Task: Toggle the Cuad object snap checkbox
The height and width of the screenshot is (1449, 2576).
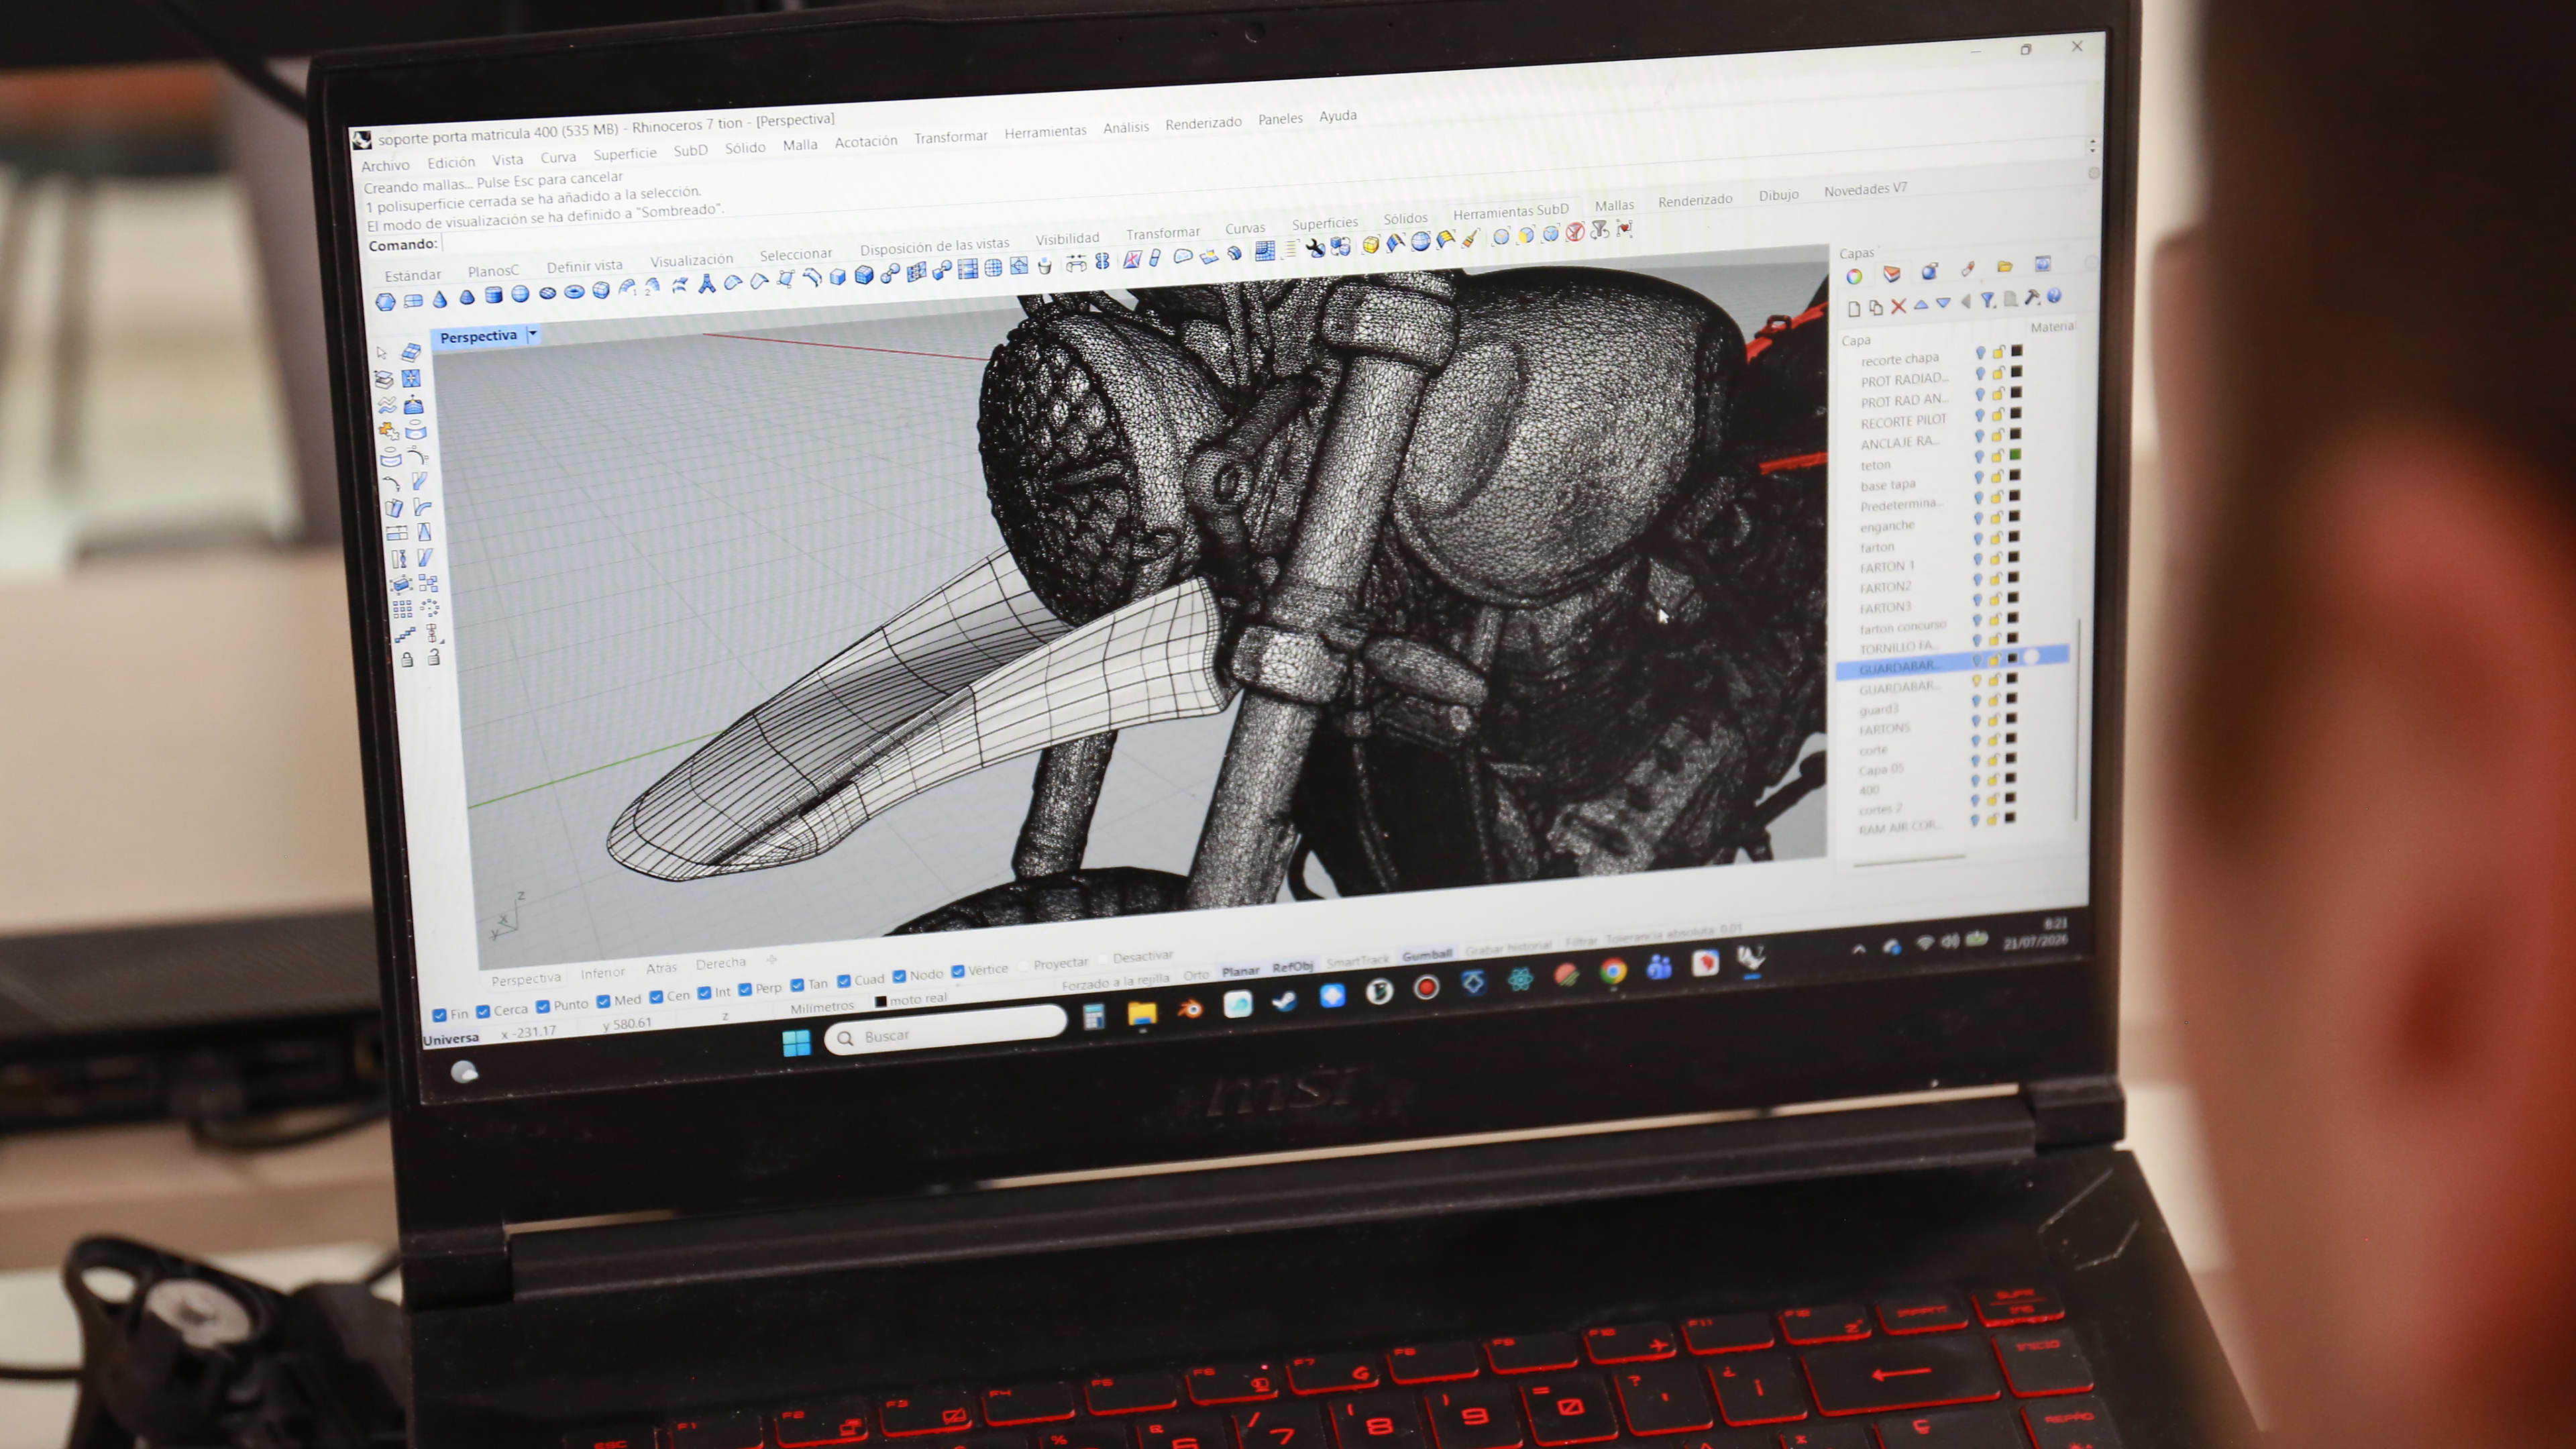Action: [x=844, y=981]
